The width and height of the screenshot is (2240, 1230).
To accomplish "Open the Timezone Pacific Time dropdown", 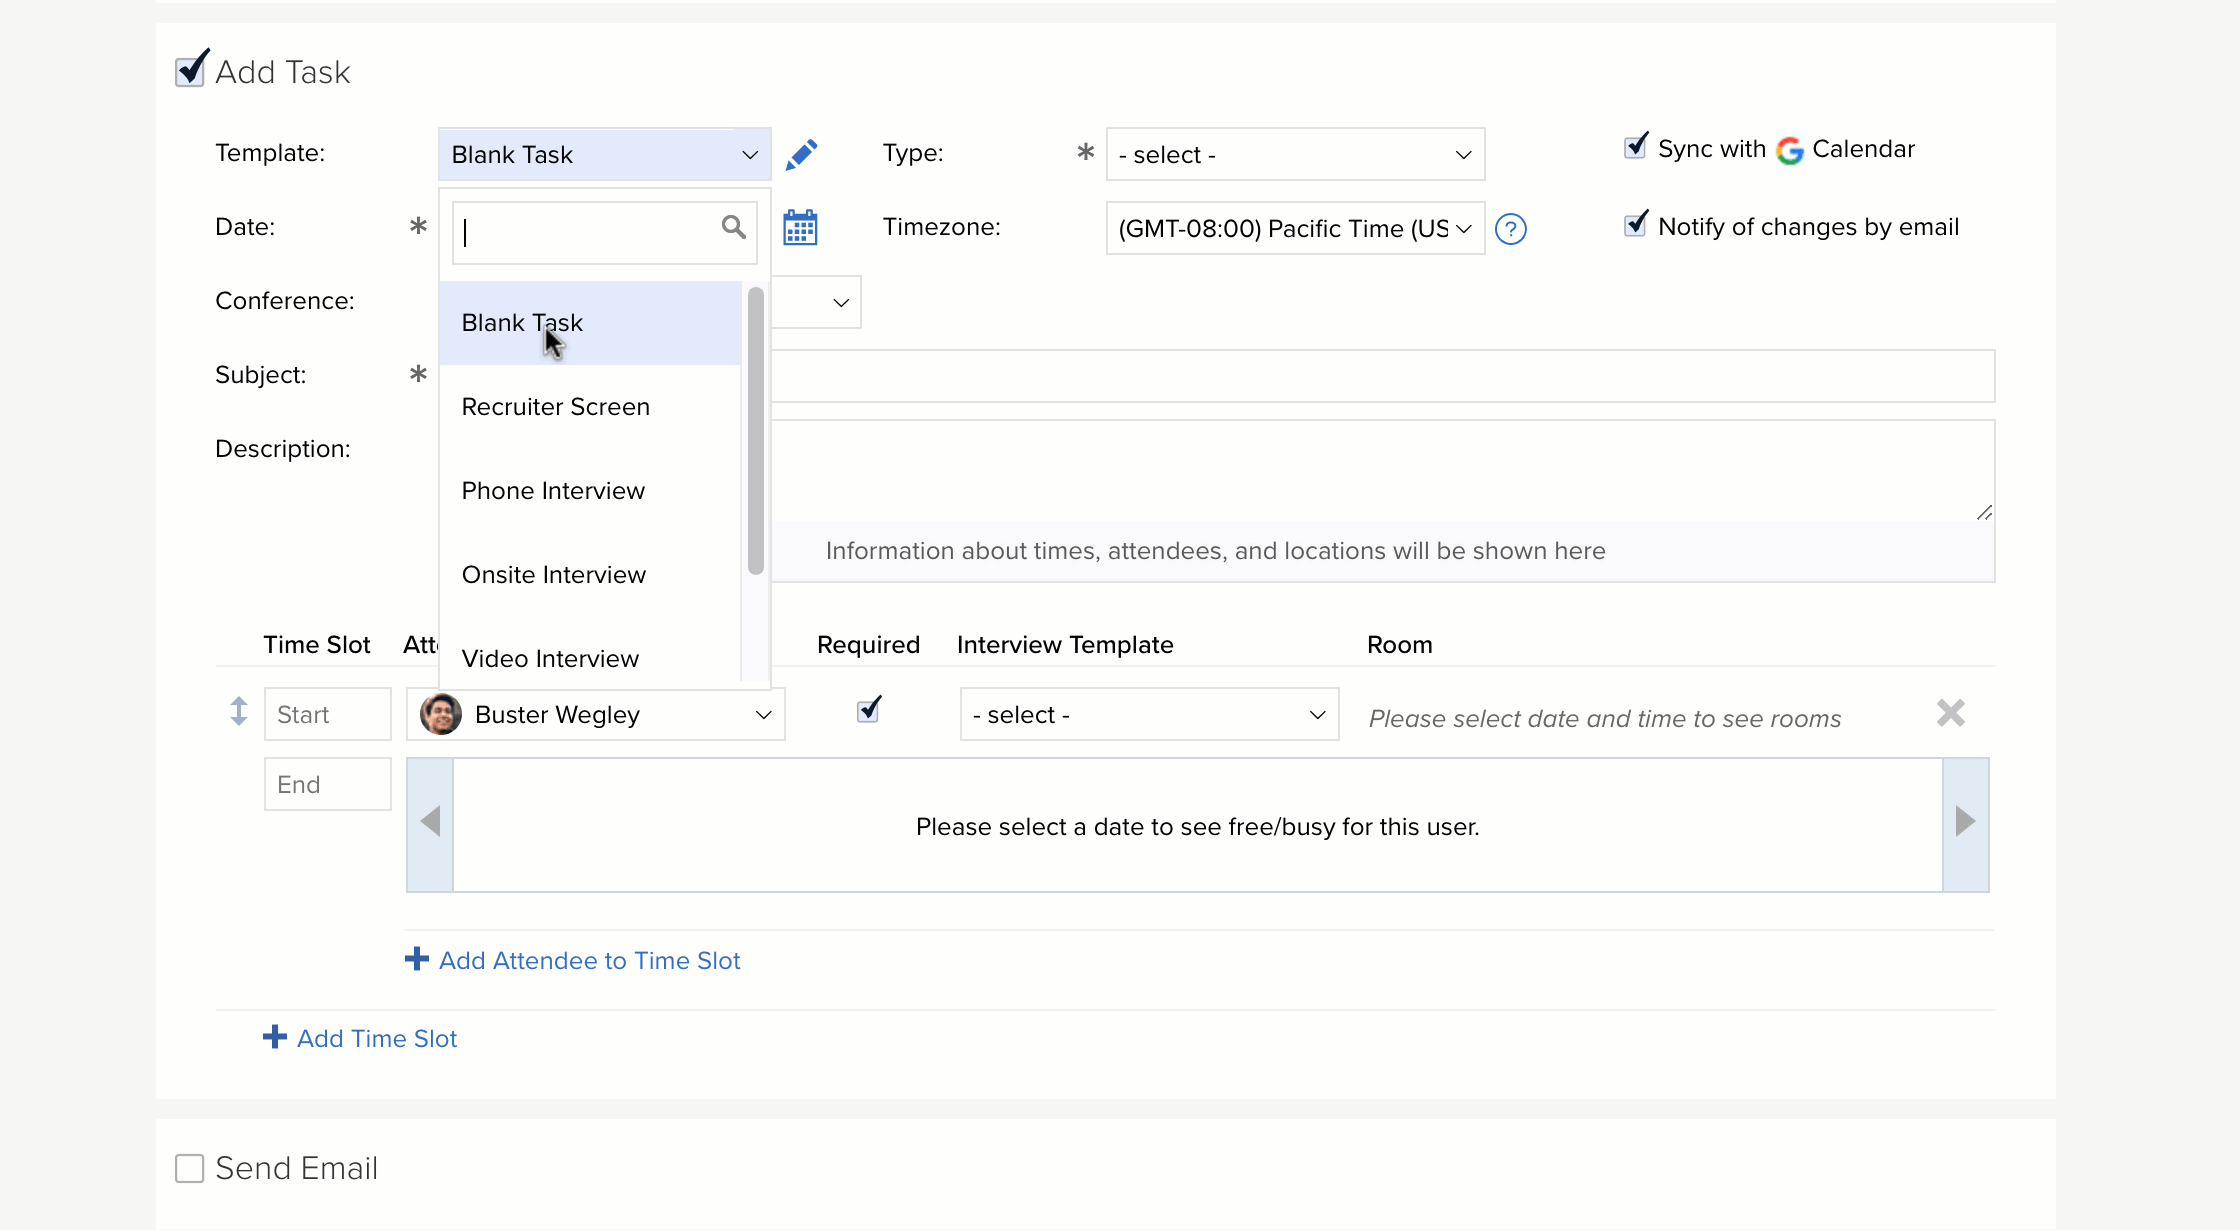I will [x=1295, y=228].
